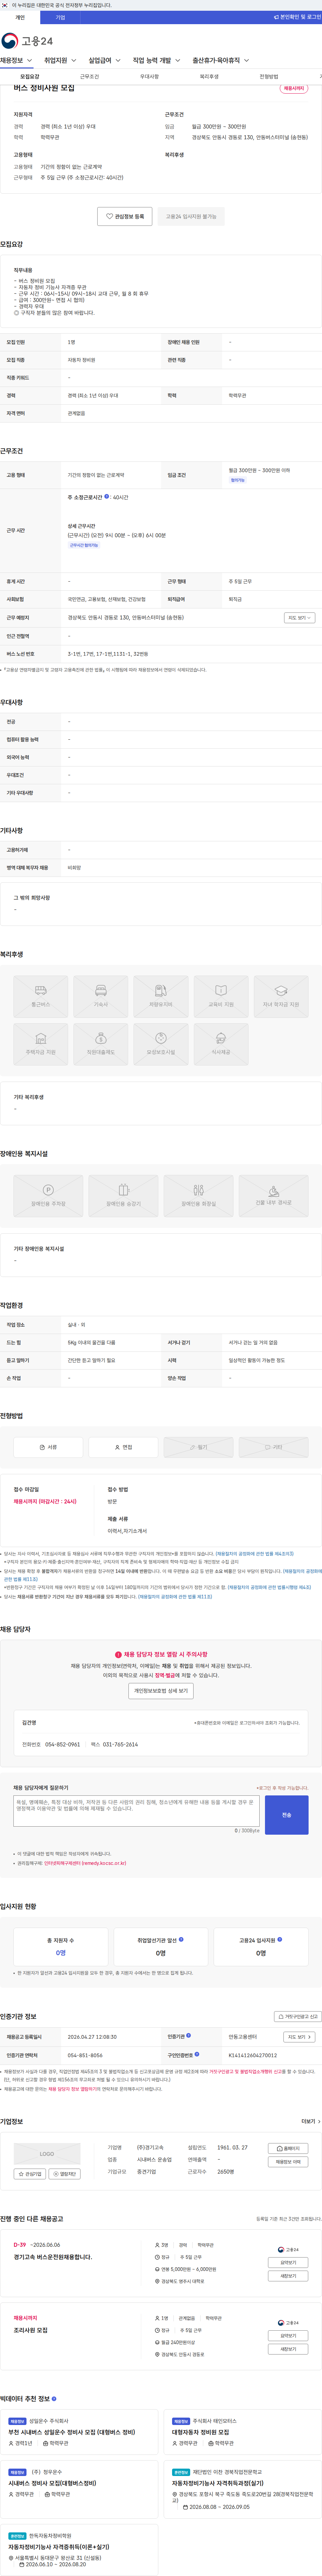Click info icon beside 빅데이터 추천 정보
The image size is (322, 2576).
tap(54, 2399)
